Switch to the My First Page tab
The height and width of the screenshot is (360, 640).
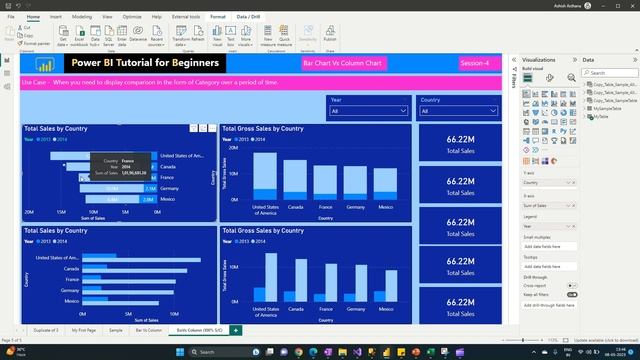coord(84,330)
